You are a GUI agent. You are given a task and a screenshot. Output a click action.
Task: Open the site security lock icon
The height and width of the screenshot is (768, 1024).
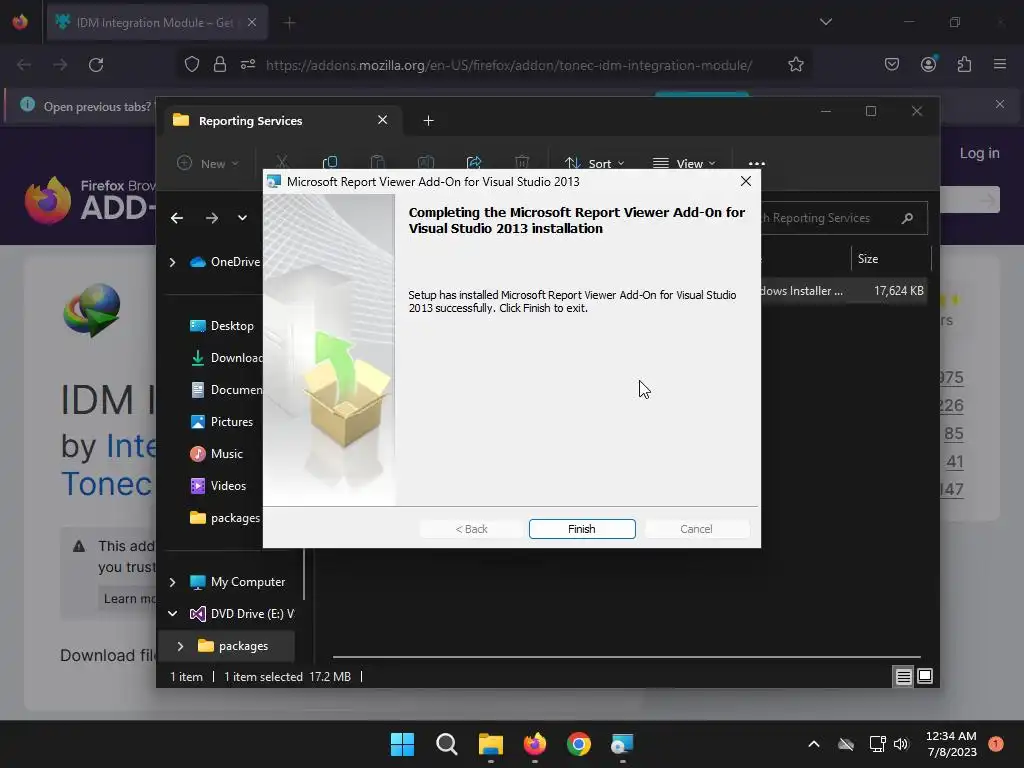[220, 65]
